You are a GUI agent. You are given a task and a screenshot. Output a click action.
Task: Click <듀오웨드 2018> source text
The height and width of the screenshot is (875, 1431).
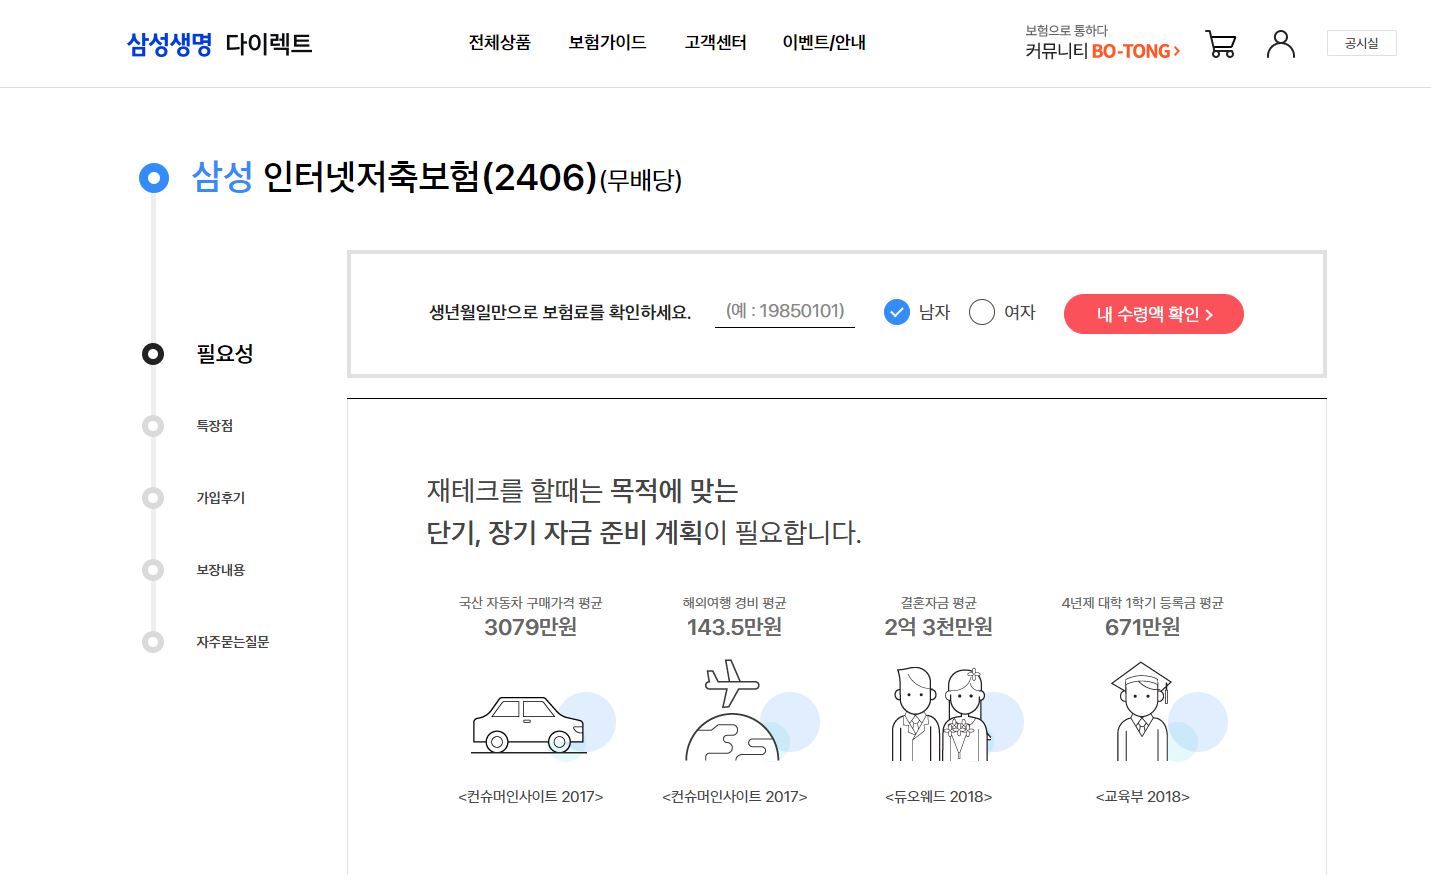(x=938, y=797)
